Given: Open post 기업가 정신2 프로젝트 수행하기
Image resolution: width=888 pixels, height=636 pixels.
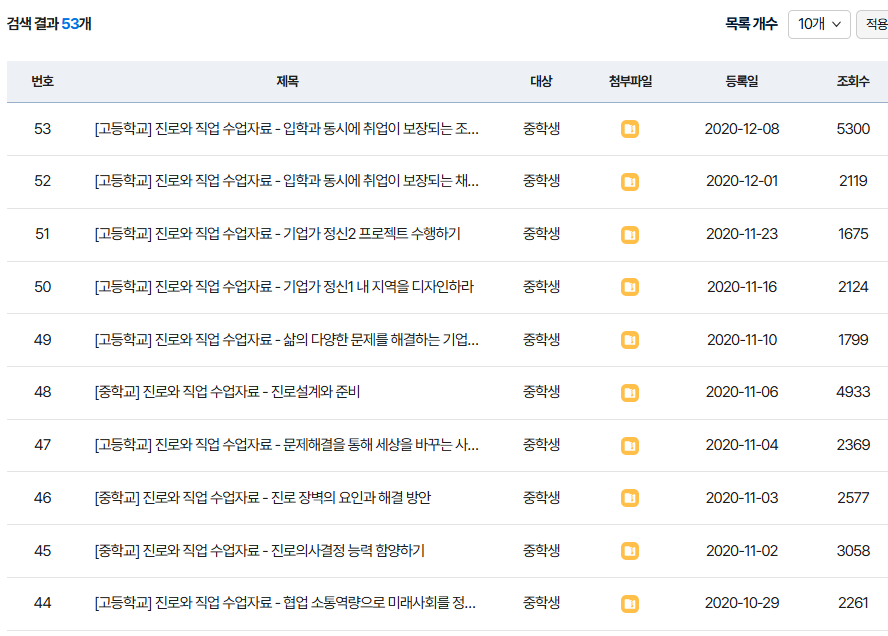Looking at the screenshot, I should [x=278, y=234].
